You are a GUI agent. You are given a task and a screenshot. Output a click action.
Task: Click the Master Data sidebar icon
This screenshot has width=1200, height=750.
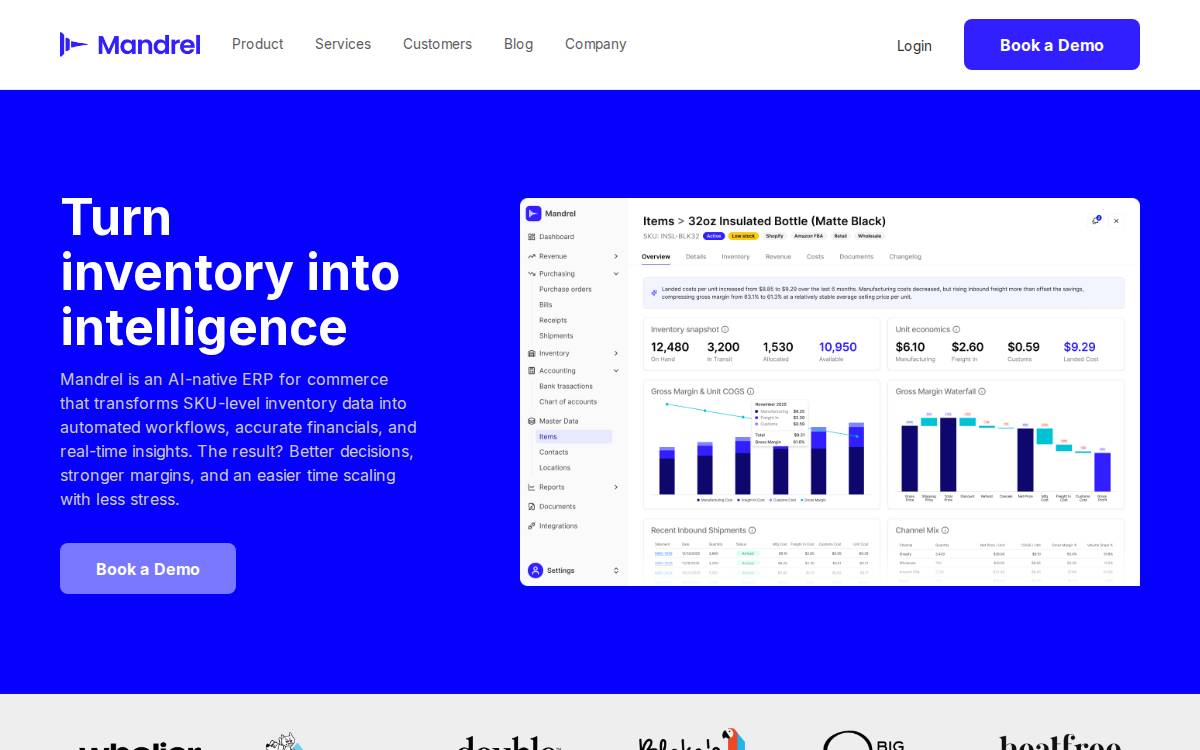[x=532, y=421]
